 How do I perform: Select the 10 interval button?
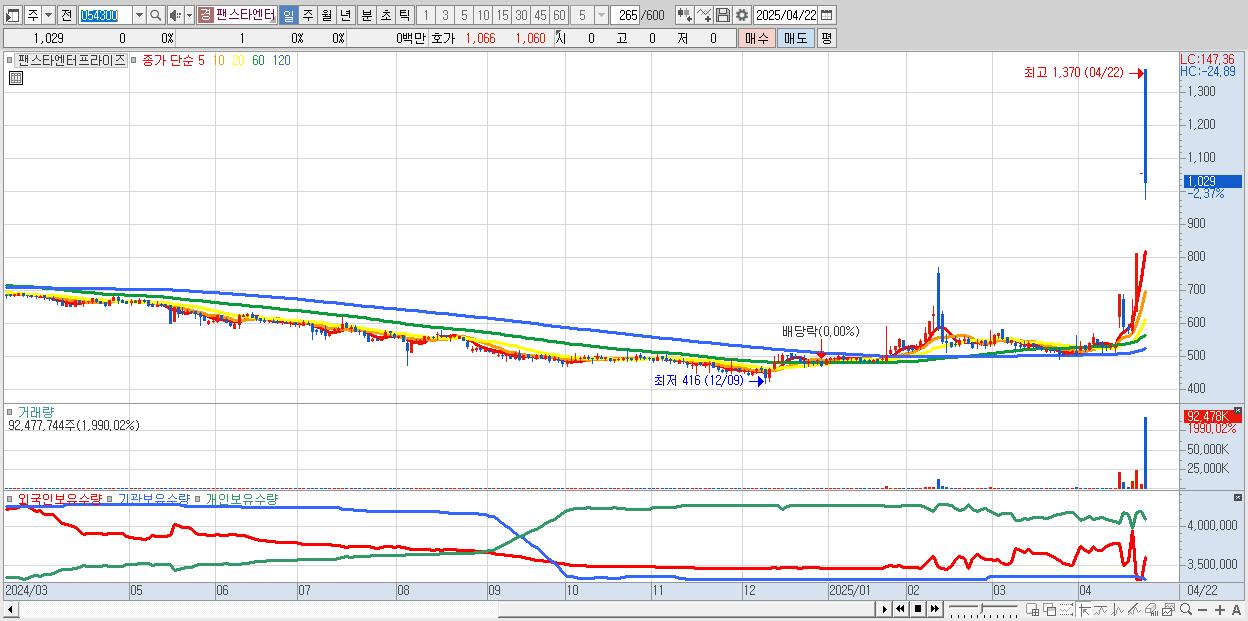point(483,15)
